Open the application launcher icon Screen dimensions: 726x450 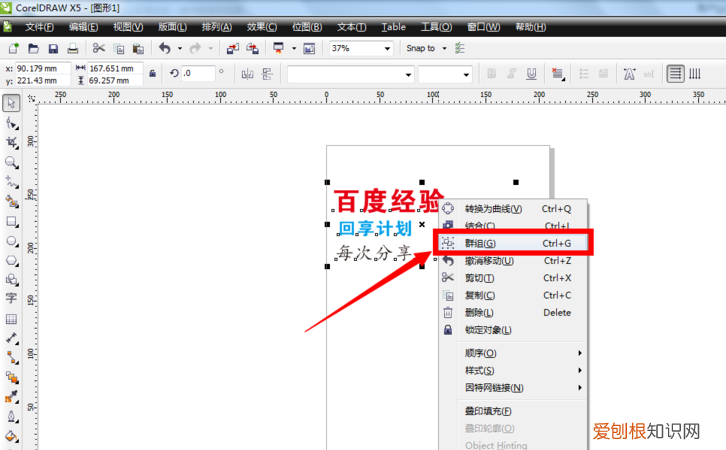coord(279,48)
